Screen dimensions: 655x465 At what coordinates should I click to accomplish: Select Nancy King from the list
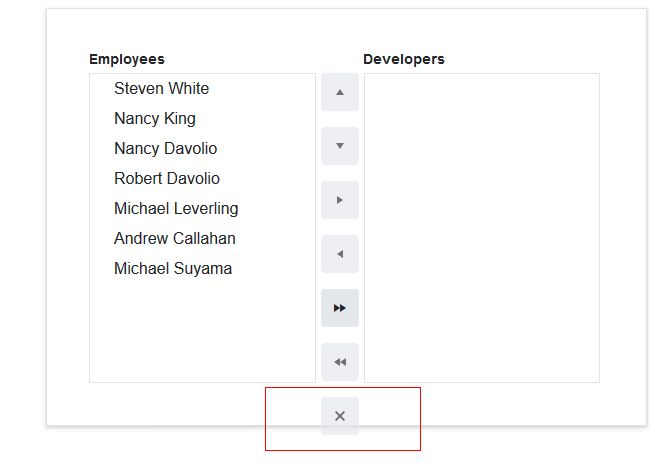pyautogui.click(x=155, y=119)
